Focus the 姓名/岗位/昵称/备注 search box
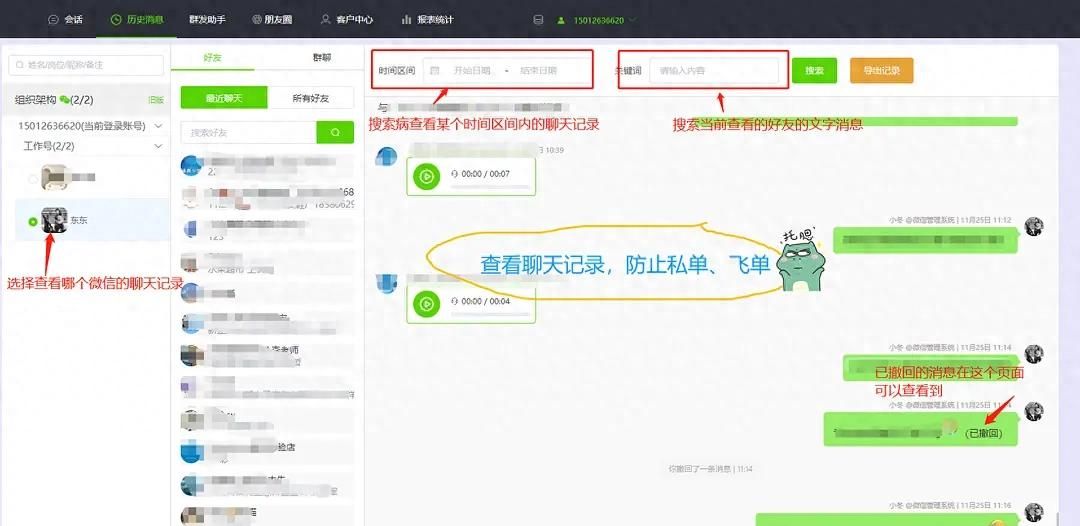 86,65
